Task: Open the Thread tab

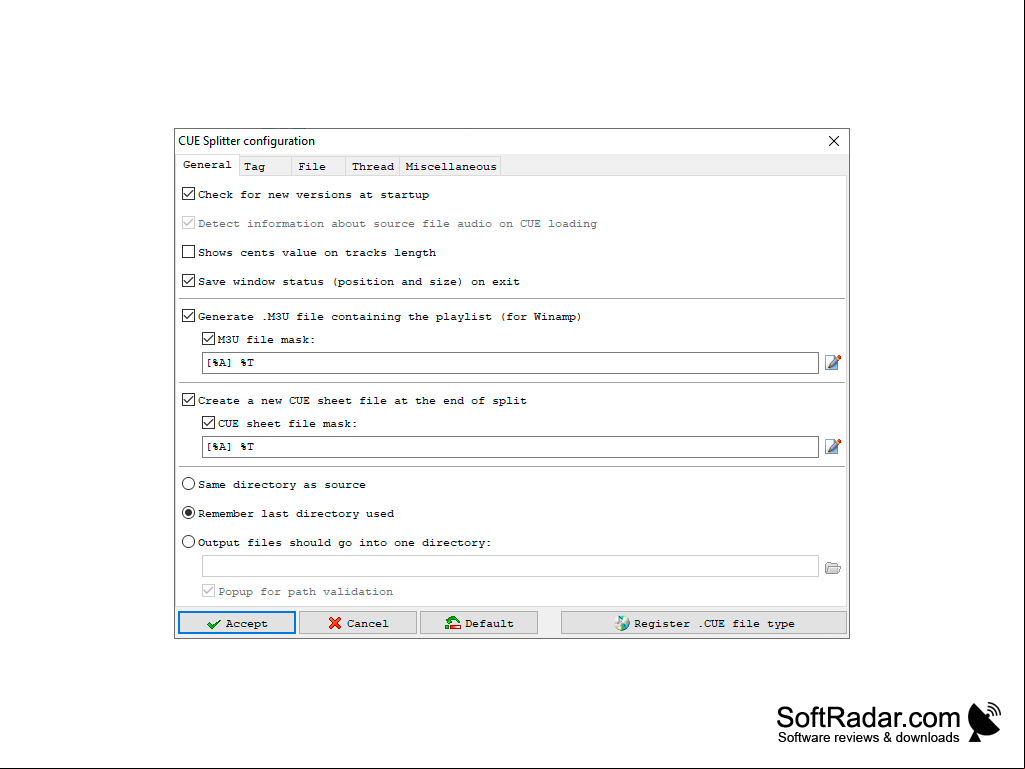Action: coord(373,167)
